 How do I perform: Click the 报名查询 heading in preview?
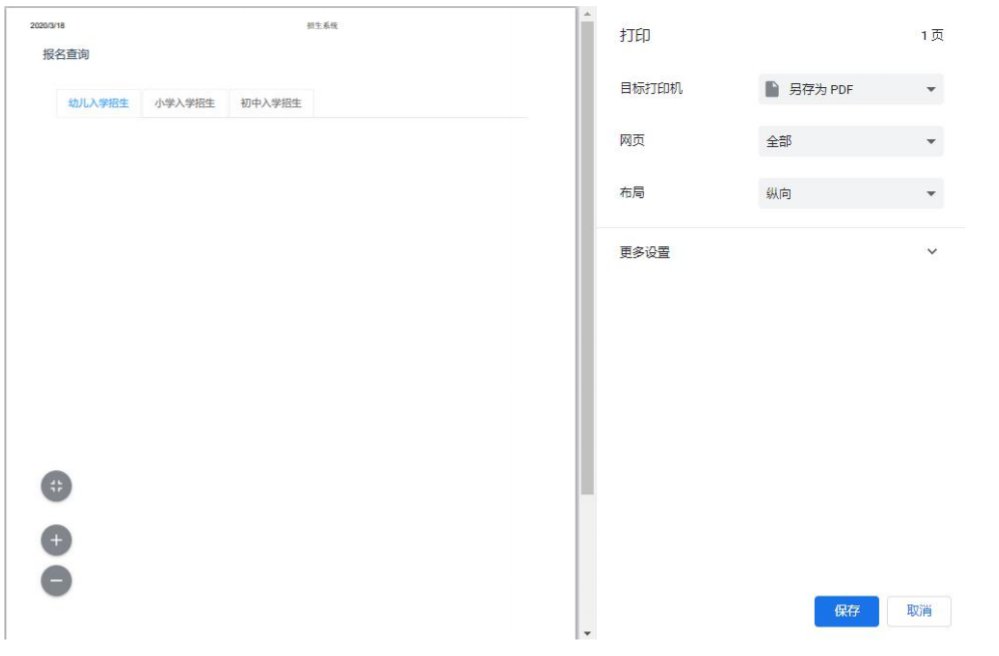click(66, 55)
